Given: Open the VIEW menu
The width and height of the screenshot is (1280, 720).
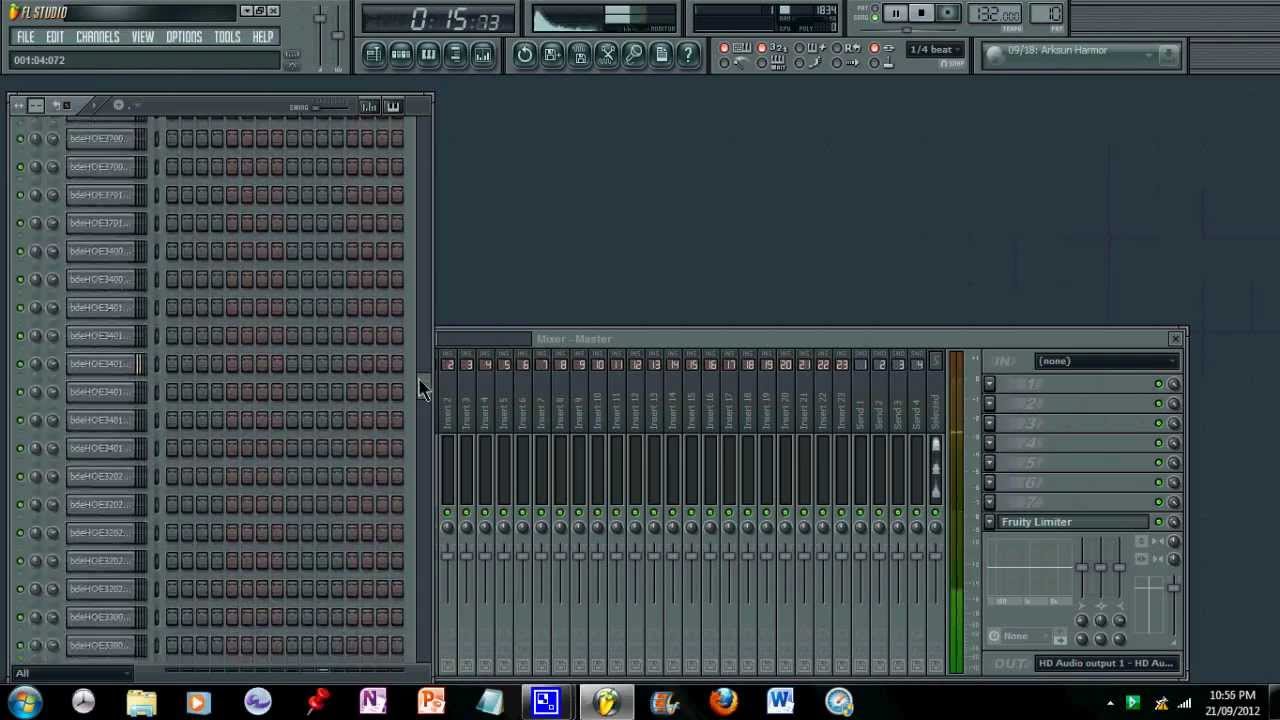Looking at the screenshot, I should (142, 37).
